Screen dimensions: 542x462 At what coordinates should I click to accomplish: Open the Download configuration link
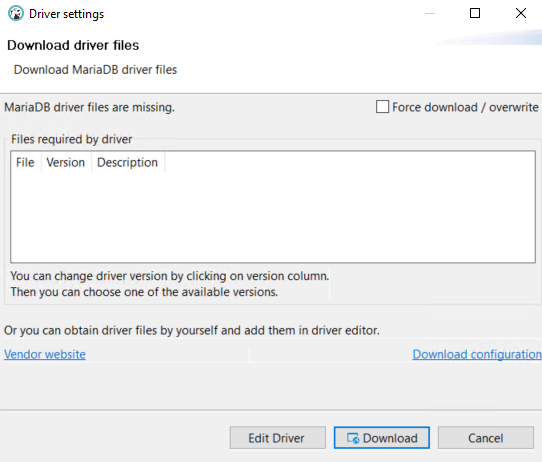[x=477, y=354]
